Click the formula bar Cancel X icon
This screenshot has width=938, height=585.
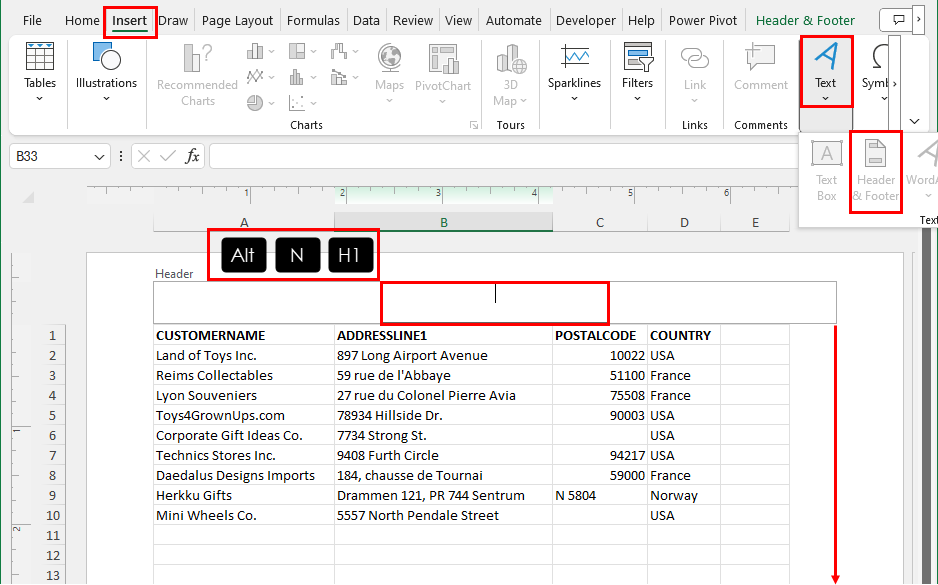coord(144,156)
